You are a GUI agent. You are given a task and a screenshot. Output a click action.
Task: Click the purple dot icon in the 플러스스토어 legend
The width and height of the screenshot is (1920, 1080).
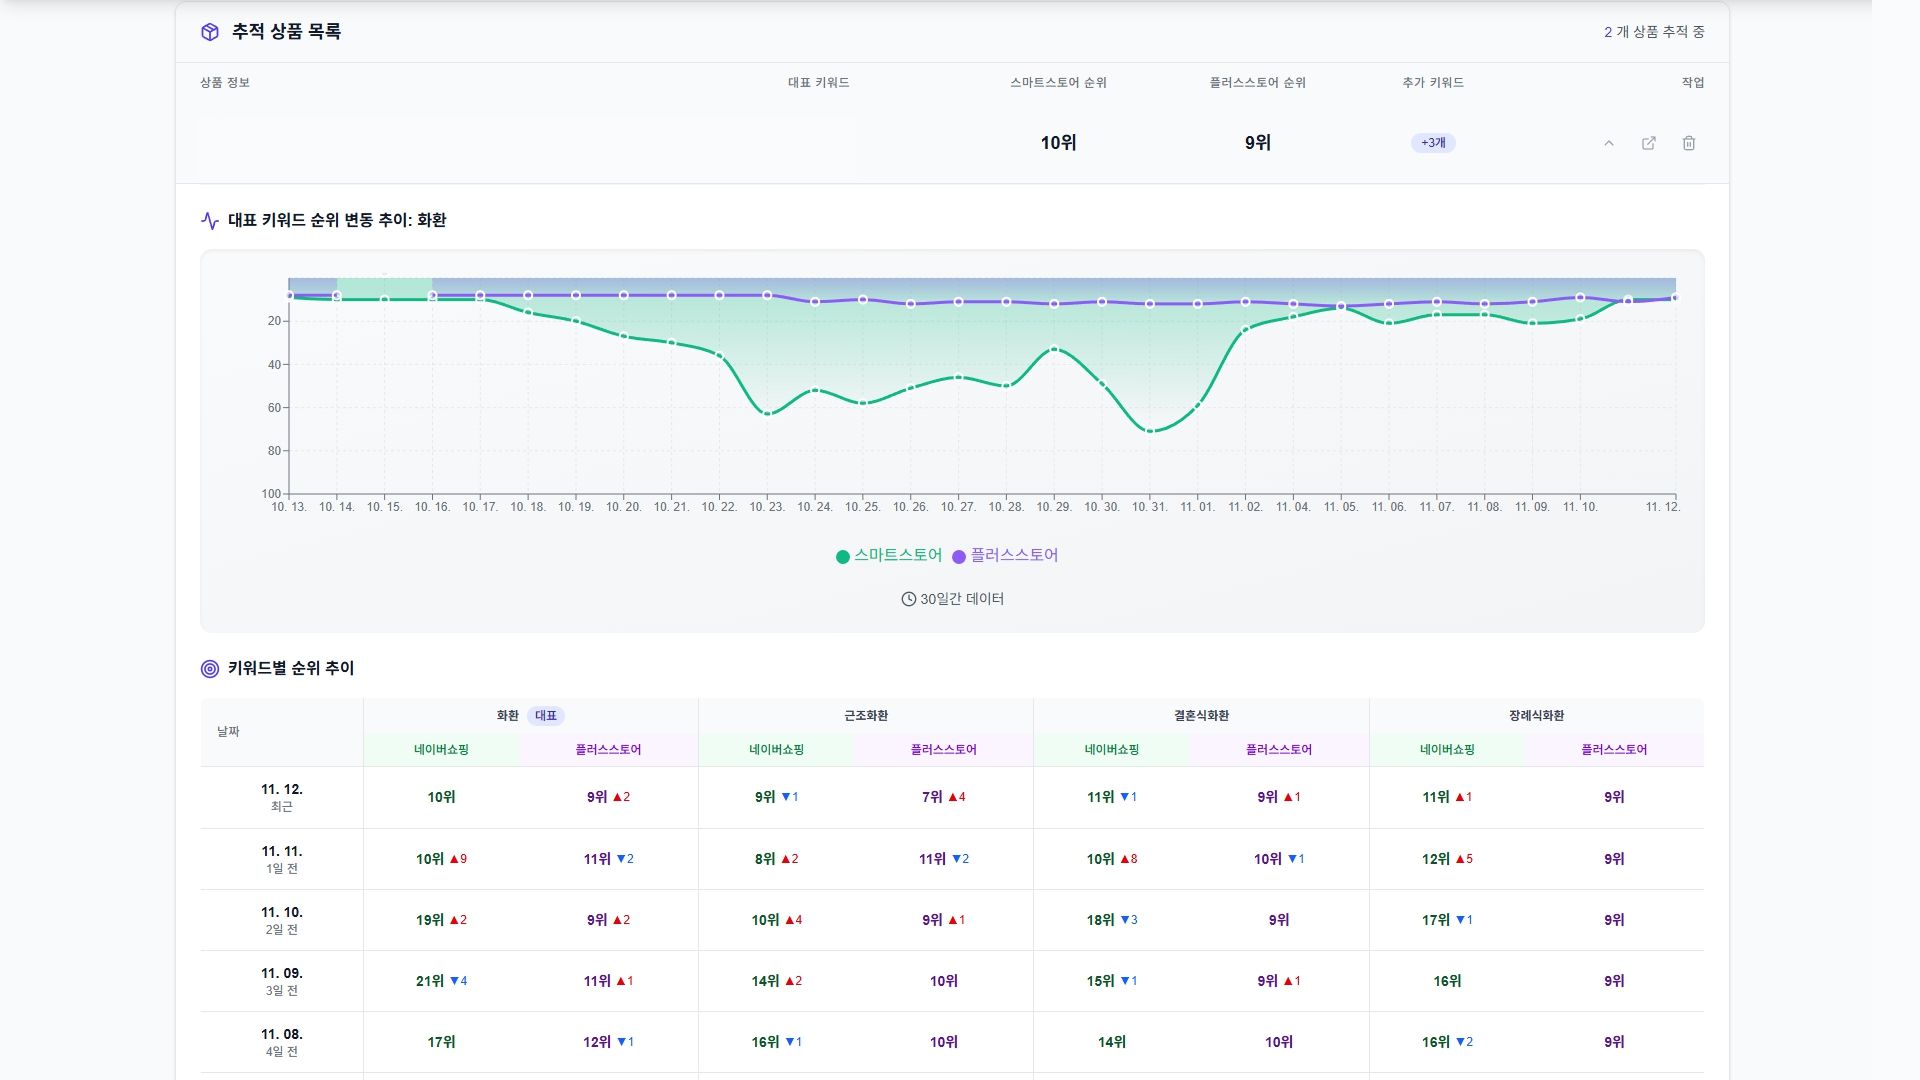click(958, 554)
